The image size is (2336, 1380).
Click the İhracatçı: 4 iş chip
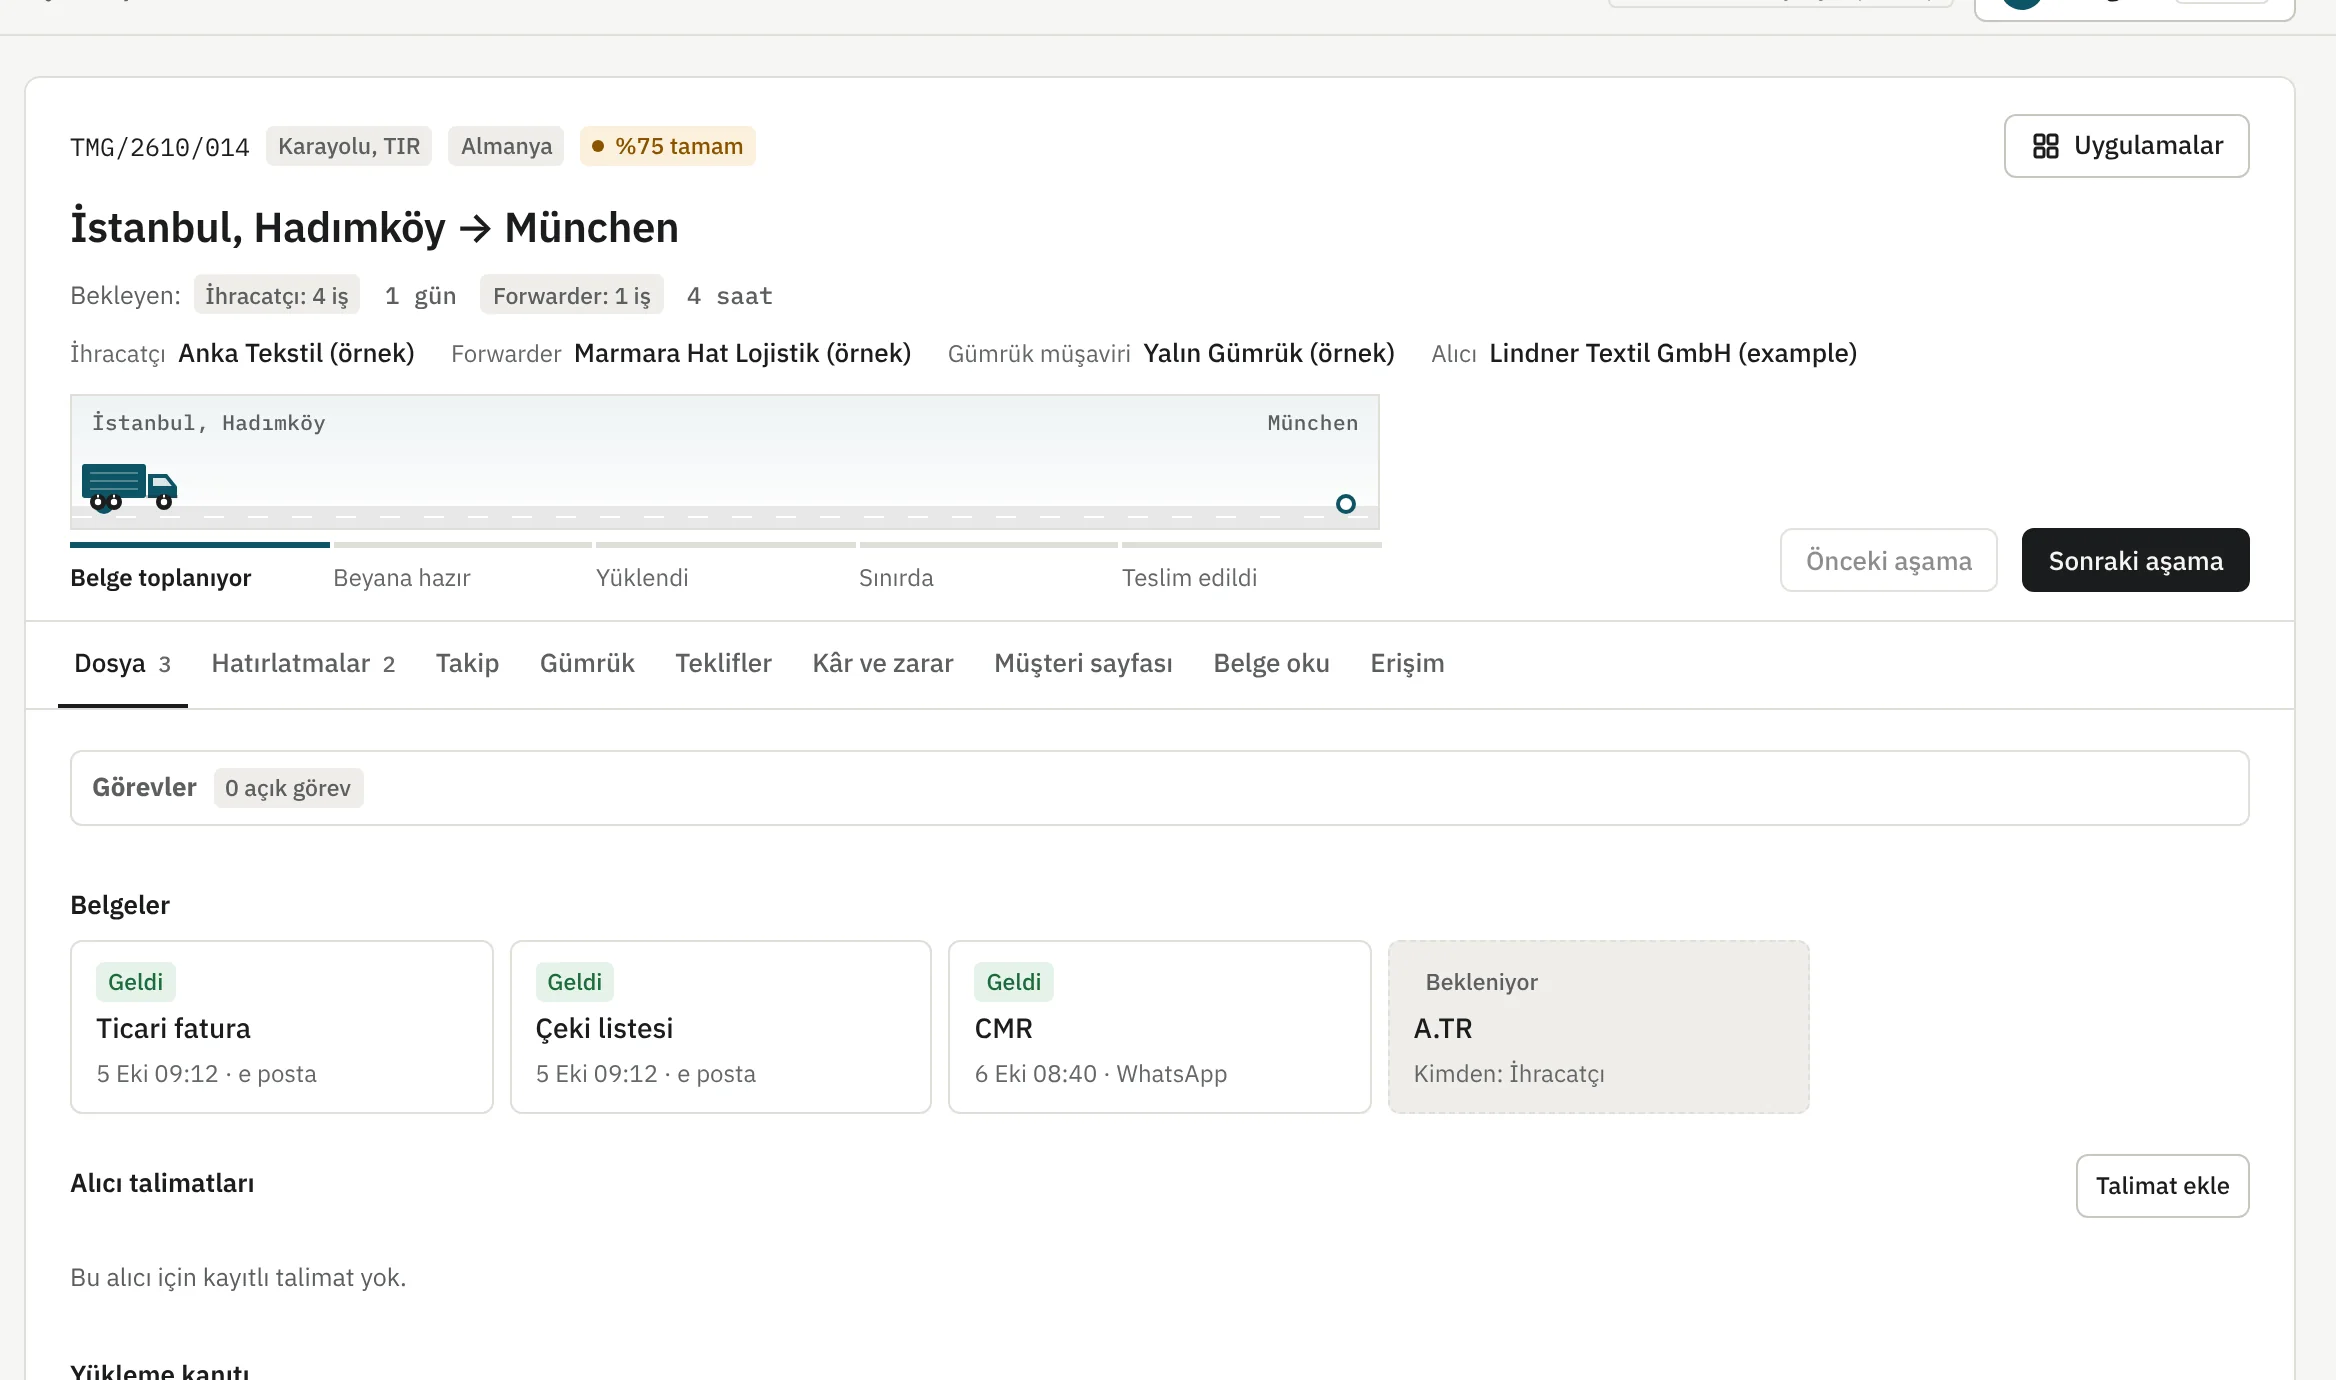tap(277, 295)
